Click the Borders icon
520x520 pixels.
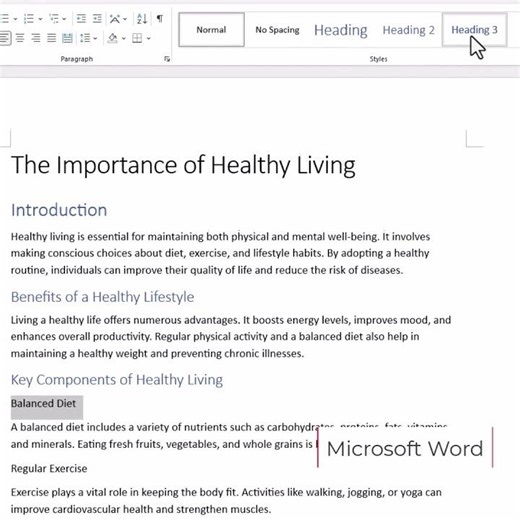pos(137,38)
